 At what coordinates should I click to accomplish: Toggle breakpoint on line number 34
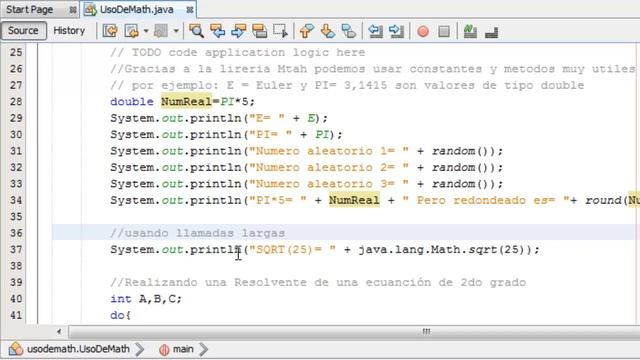pyautogui.click(x=16, y=200)
